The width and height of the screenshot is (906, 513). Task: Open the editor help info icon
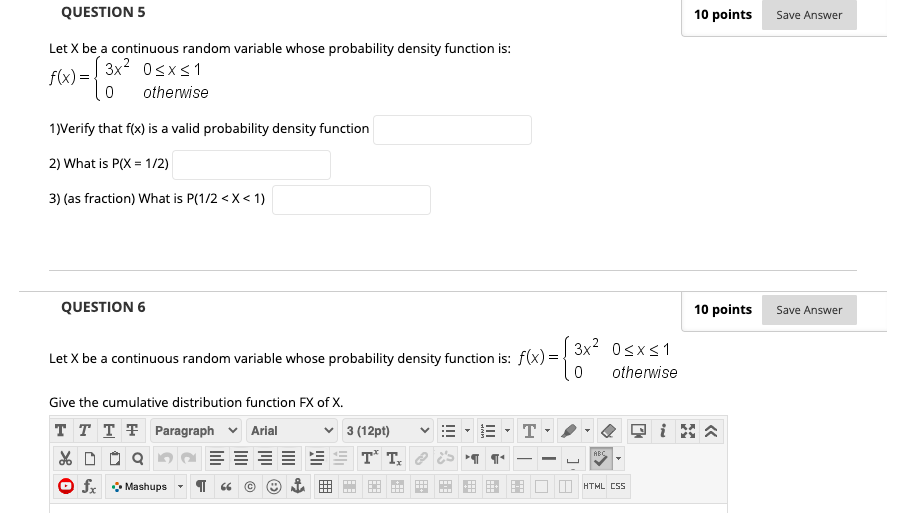tap(663, 431)
